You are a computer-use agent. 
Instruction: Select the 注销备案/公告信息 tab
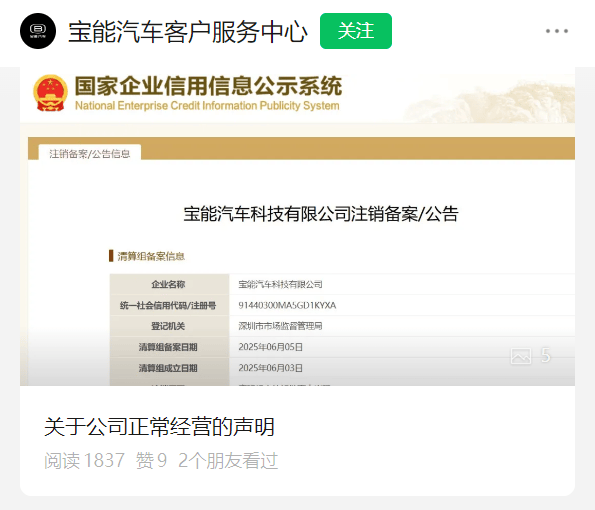pos(90,153)
